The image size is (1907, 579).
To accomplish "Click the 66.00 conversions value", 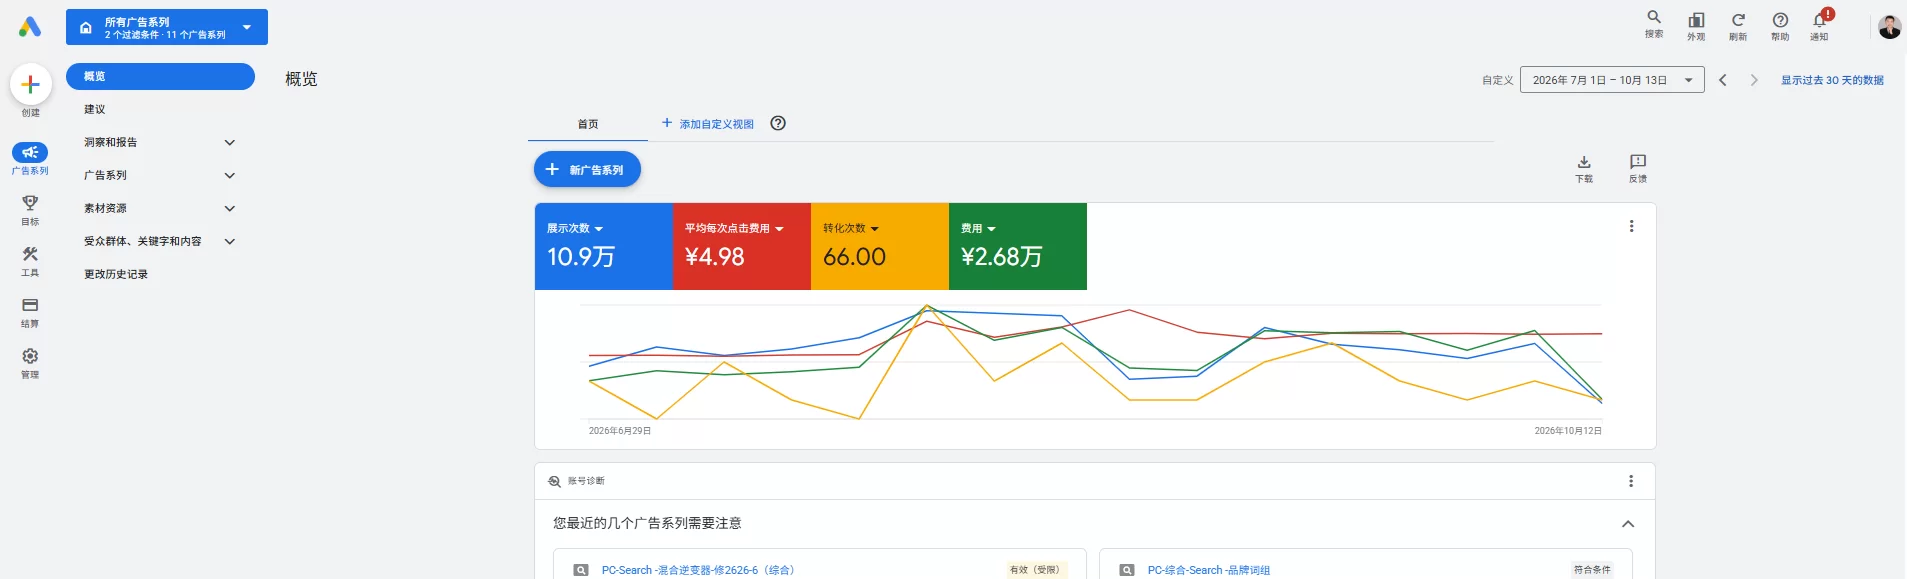I will (854, 257).
